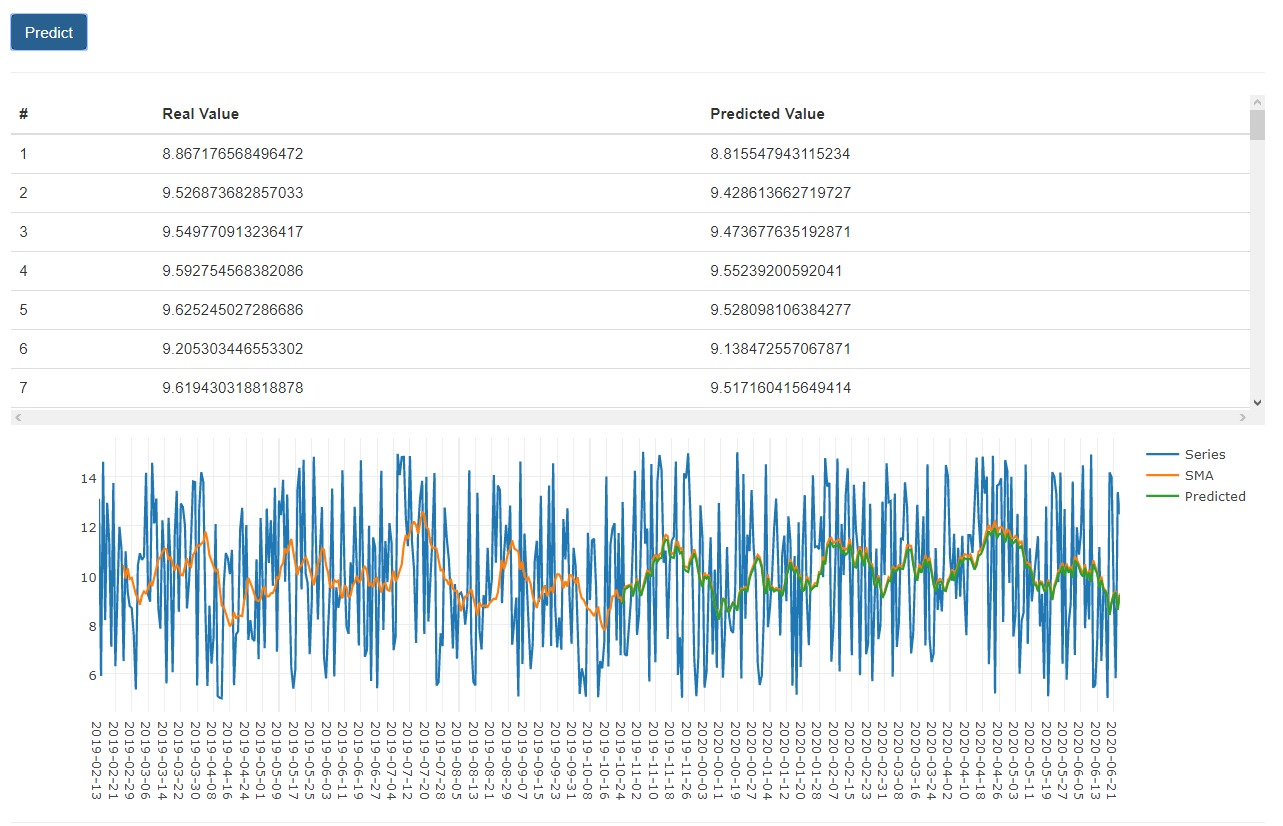The image size is (1283, 826).
Task: Click the Real Value column header
Action: tap(201, 114)
